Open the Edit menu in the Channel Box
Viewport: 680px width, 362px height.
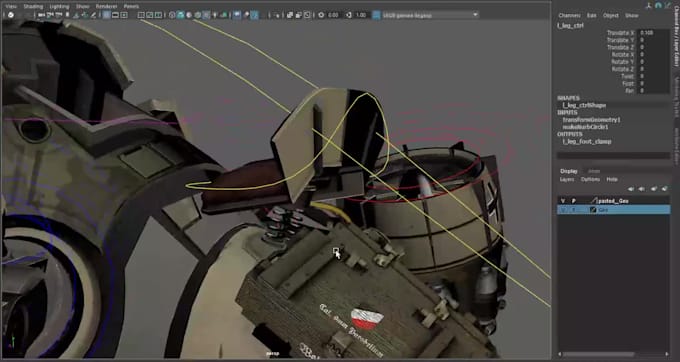coord(592,15)
